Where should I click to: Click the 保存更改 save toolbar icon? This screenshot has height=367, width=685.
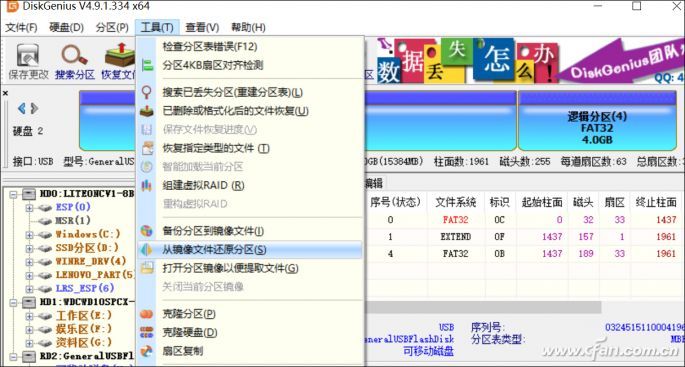(28, 56)
